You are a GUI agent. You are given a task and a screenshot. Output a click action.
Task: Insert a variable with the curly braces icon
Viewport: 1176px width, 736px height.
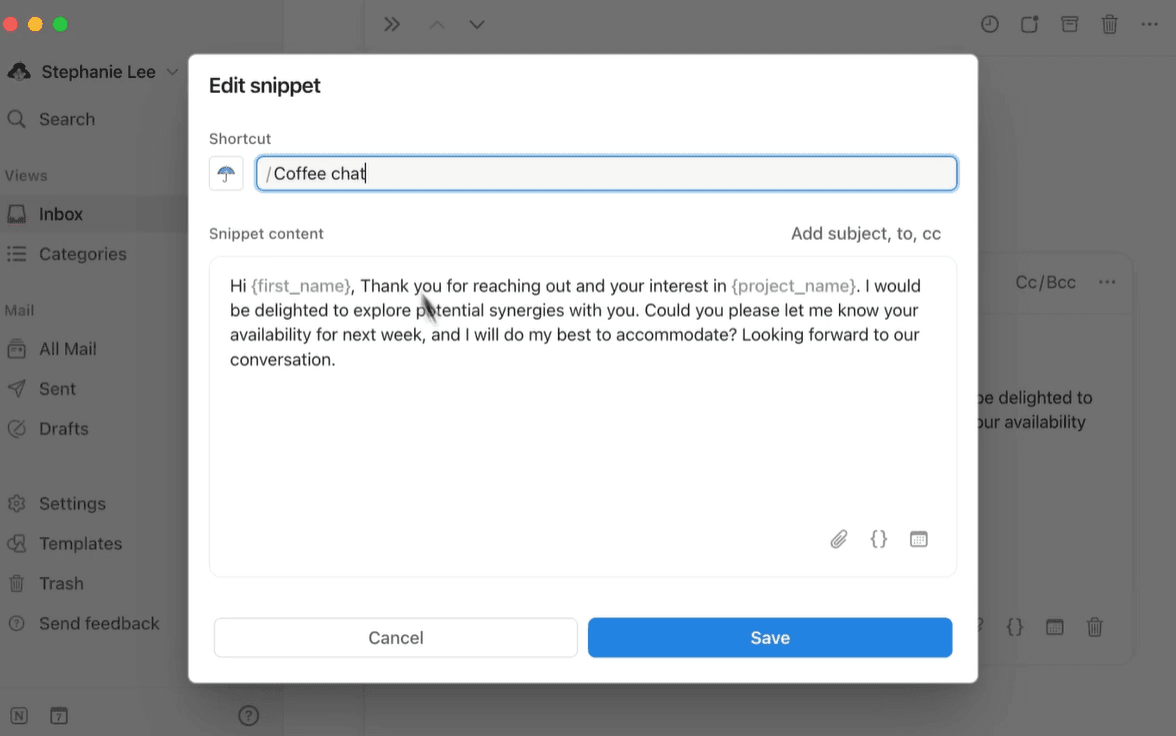pyautogui.click(x=879, y=539)
